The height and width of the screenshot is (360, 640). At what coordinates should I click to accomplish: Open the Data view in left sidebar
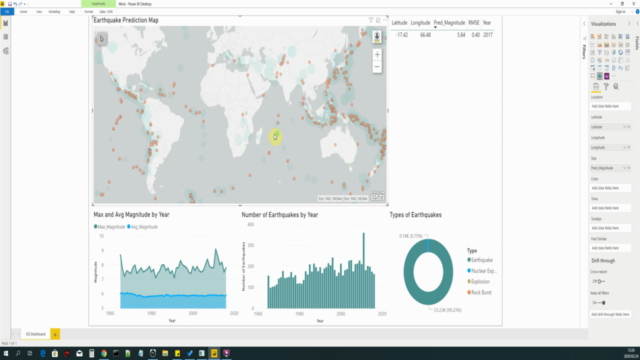click(x=6, y=37)
